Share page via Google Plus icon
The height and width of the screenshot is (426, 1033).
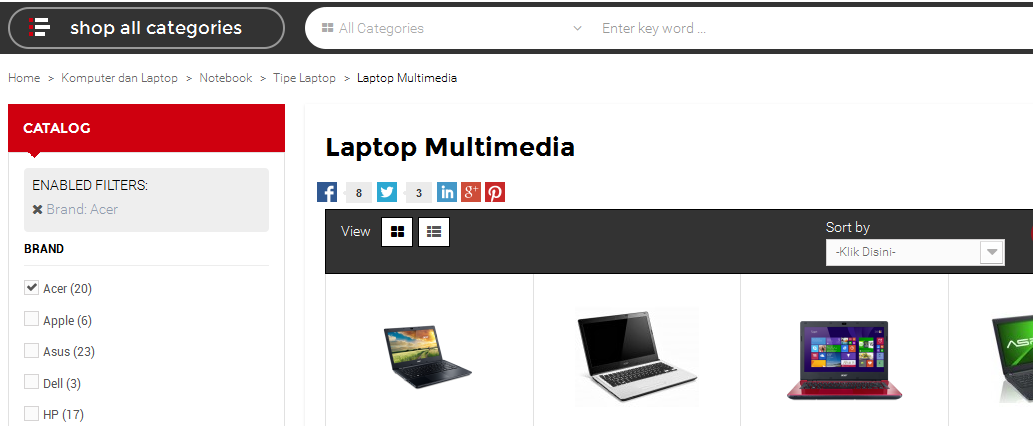pos(471,192)
